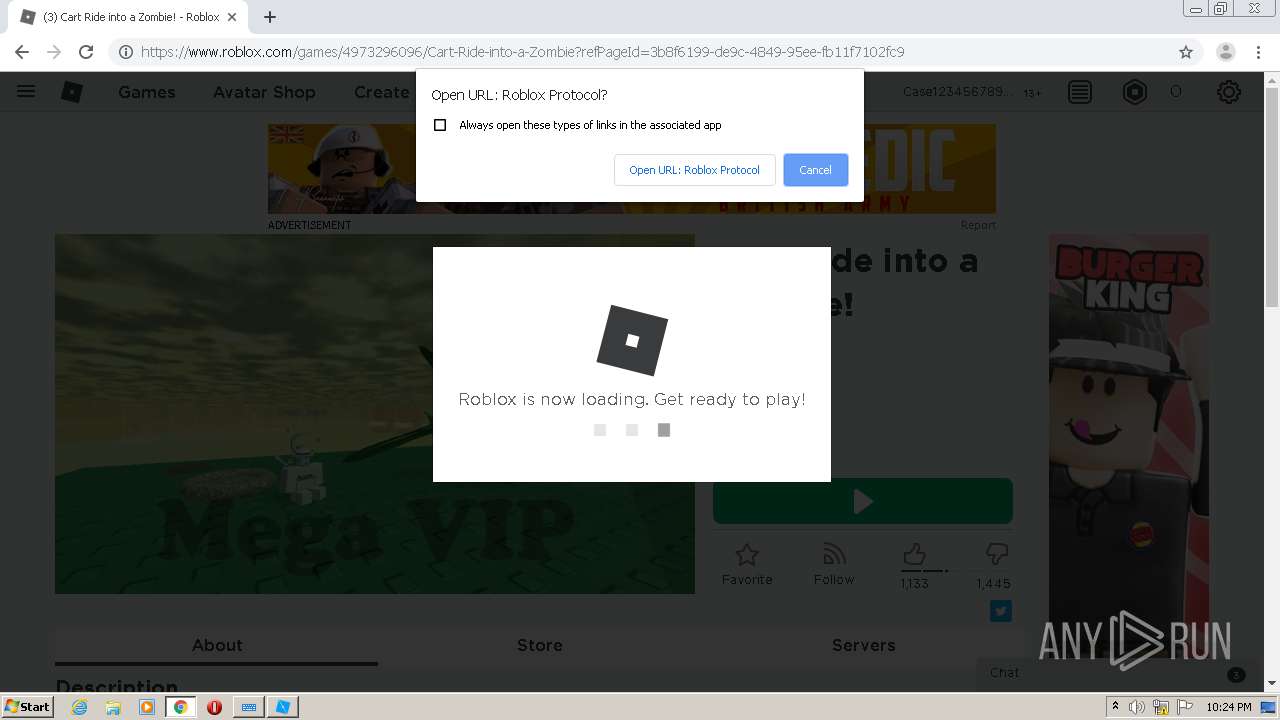The width and height of the screenshot is (1280, 720).
Task: Click the Case123456789 username
Action: pyautogui.click(x=957, y=92)
